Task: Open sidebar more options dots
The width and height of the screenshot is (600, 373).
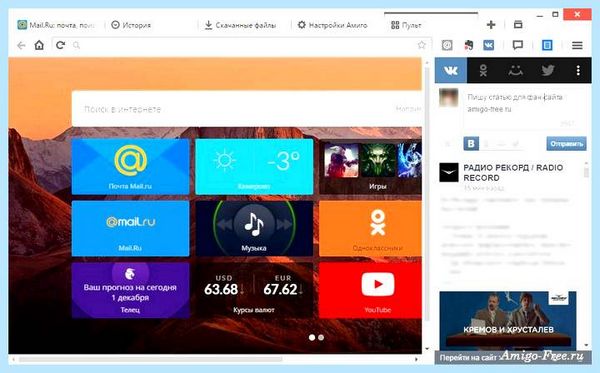Action: point(578,70)
